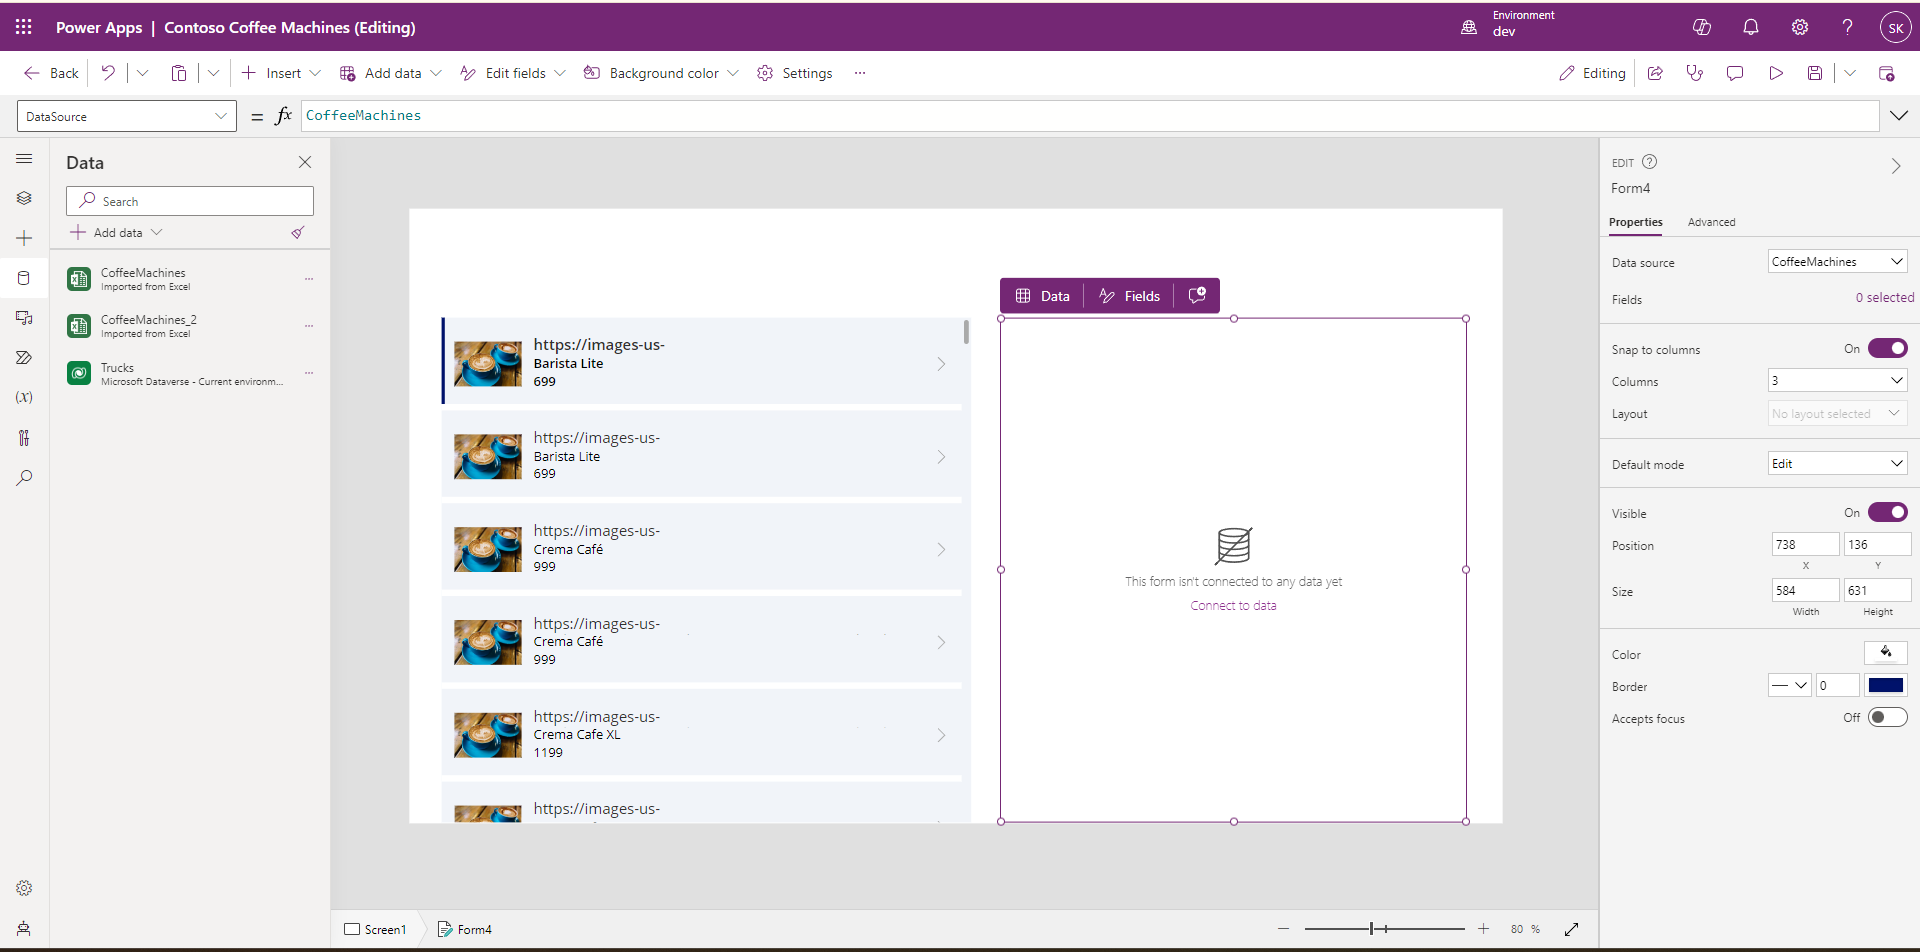Click the undo icon
This screenshot has width=1920, height=952.
click(108, 73)
